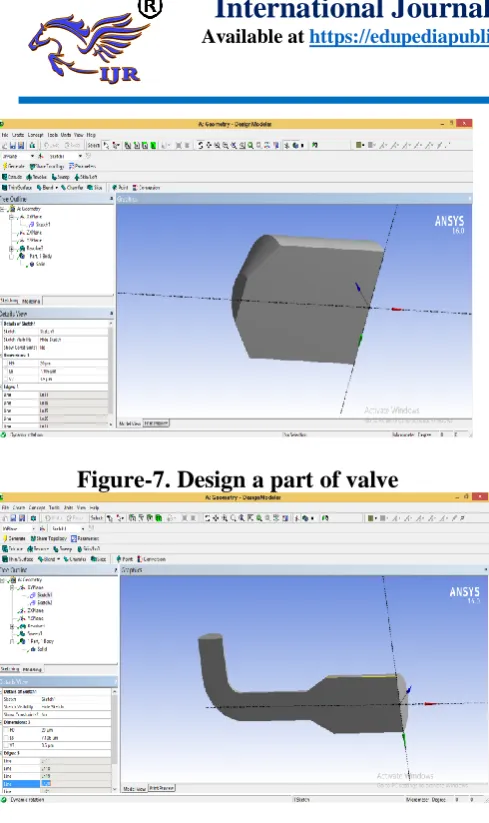
Task: Choose Slice tool in upper DesignModeler window
Action: click(x=95, y=187)
